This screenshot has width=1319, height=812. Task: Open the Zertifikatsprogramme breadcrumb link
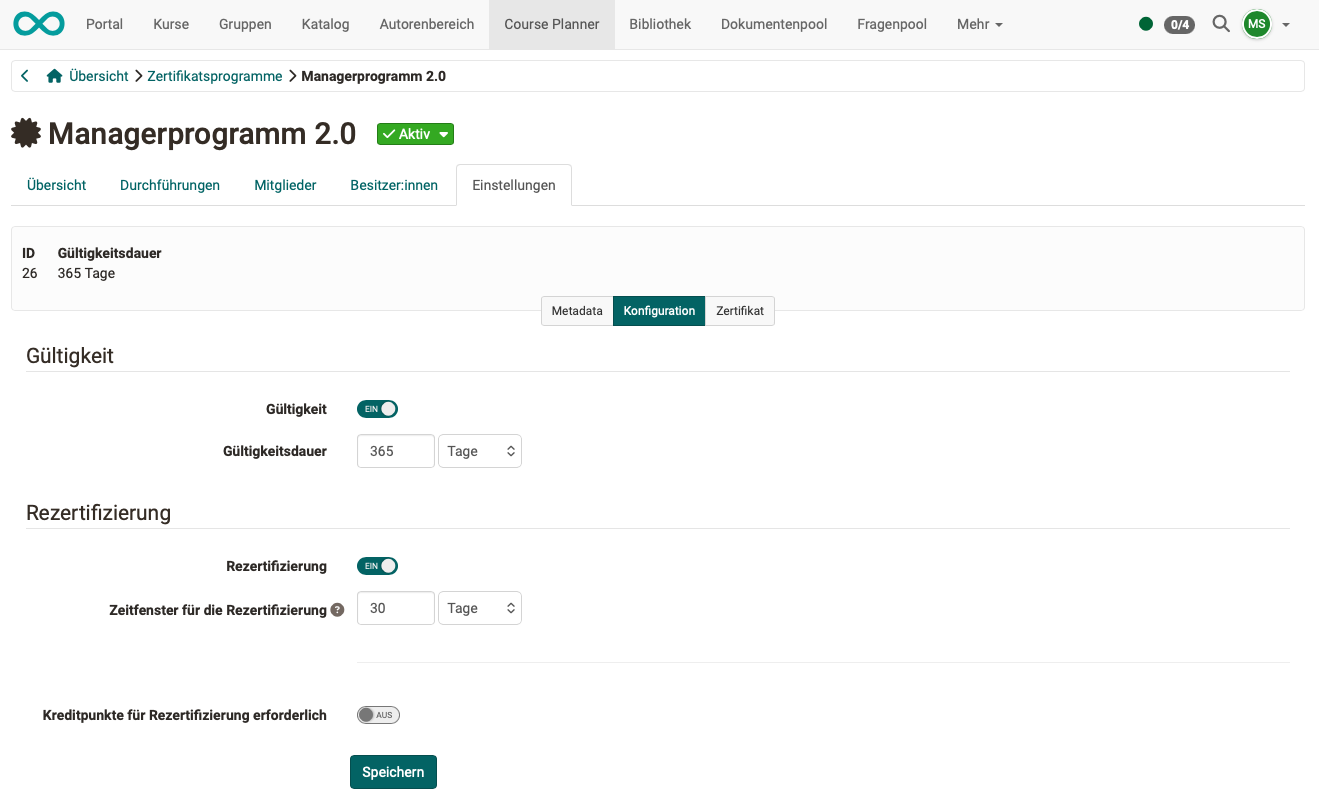pyautogui.click(x=214, y=75)
